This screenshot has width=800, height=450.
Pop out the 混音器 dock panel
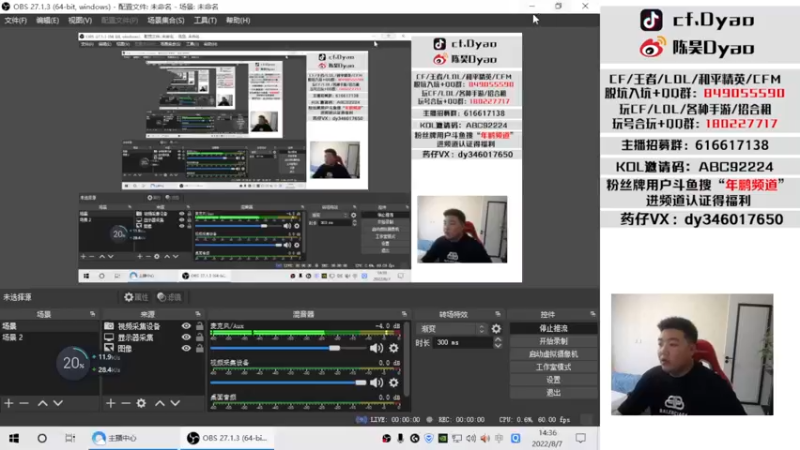(x=404, y=314)
